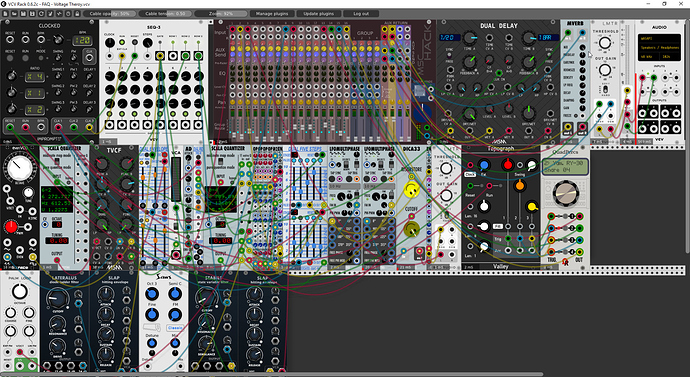Viewport: 690px width, 377px height.
Task: Click Dual Delay CLK IN jack
Action: pos(499,73)
